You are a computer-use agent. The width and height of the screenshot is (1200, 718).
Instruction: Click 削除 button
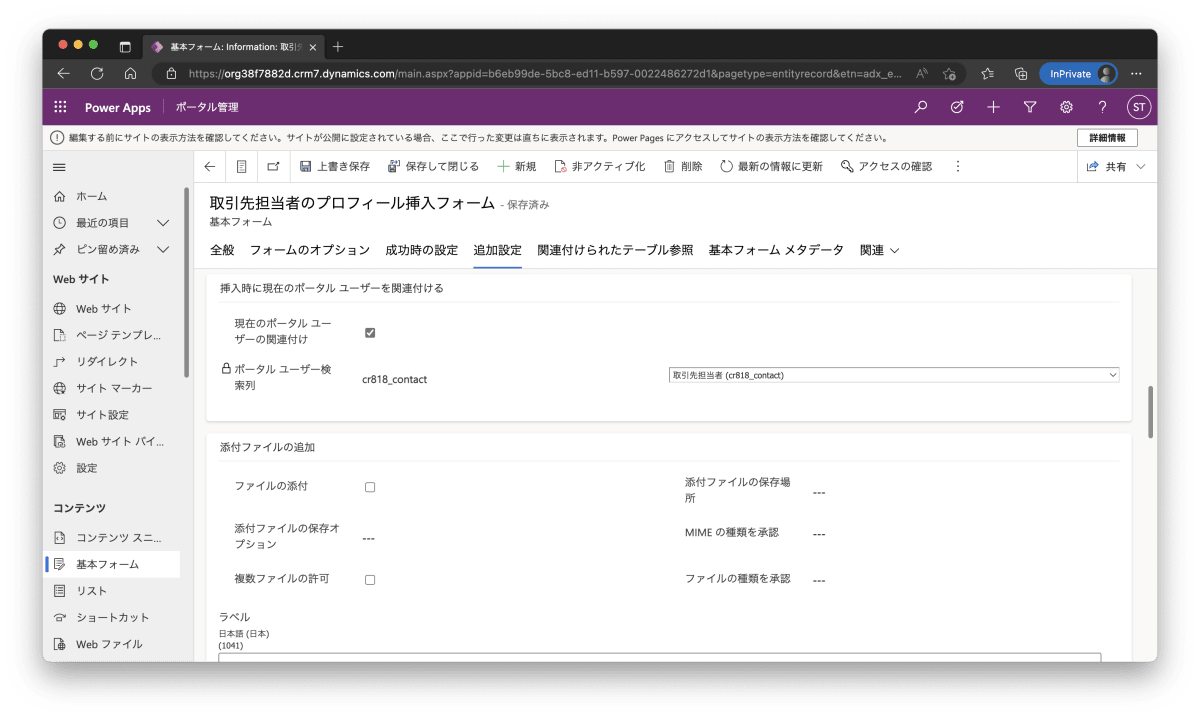click(683, 166)
